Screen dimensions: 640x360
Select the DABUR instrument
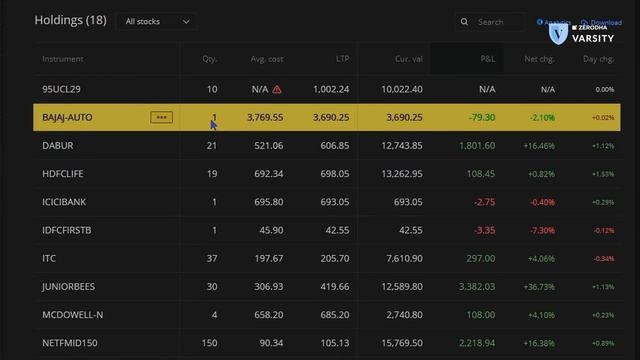coord(58,146)
